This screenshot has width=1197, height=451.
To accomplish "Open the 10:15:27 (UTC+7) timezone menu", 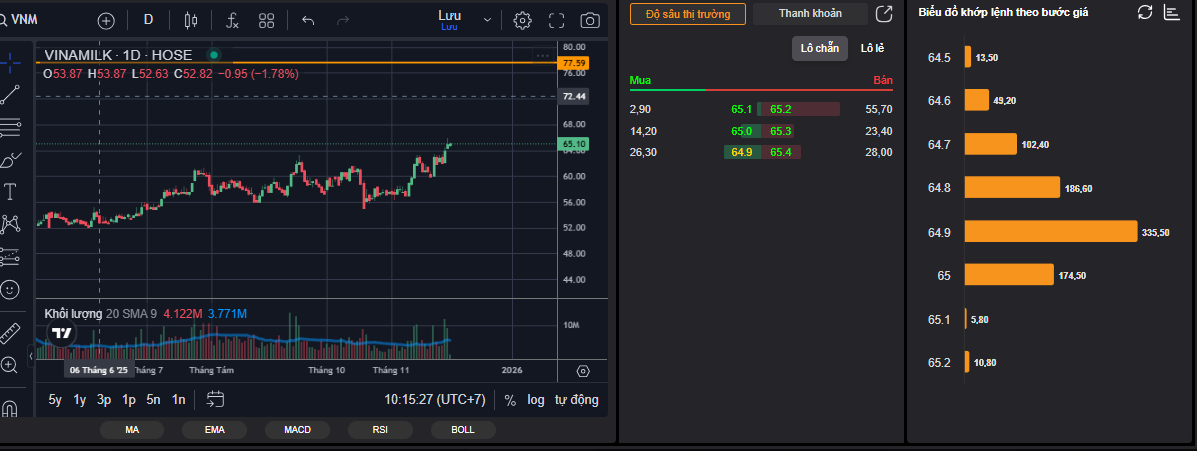I will click(x=435, y=400).
